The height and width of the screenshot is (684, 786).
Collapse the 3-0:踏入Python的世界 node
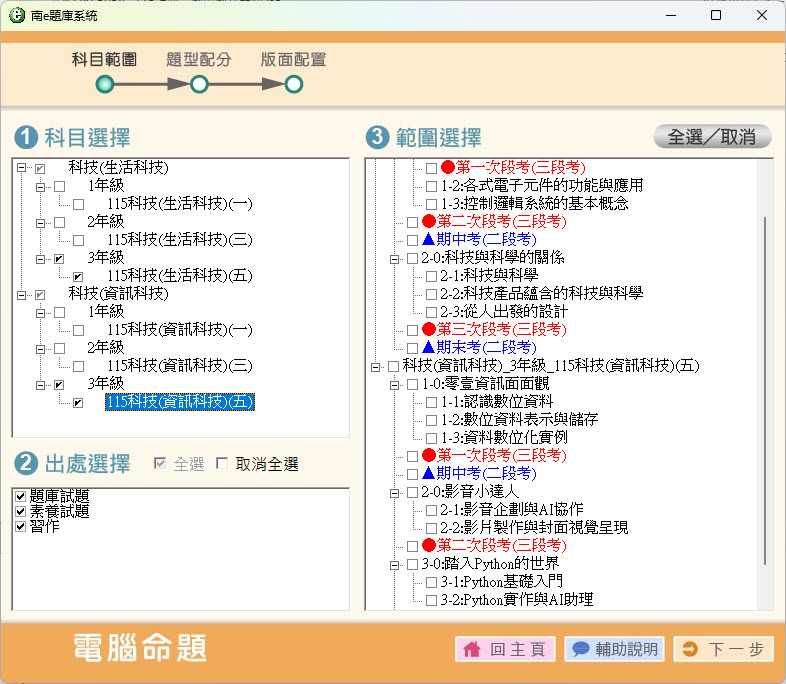pos(395,565)
